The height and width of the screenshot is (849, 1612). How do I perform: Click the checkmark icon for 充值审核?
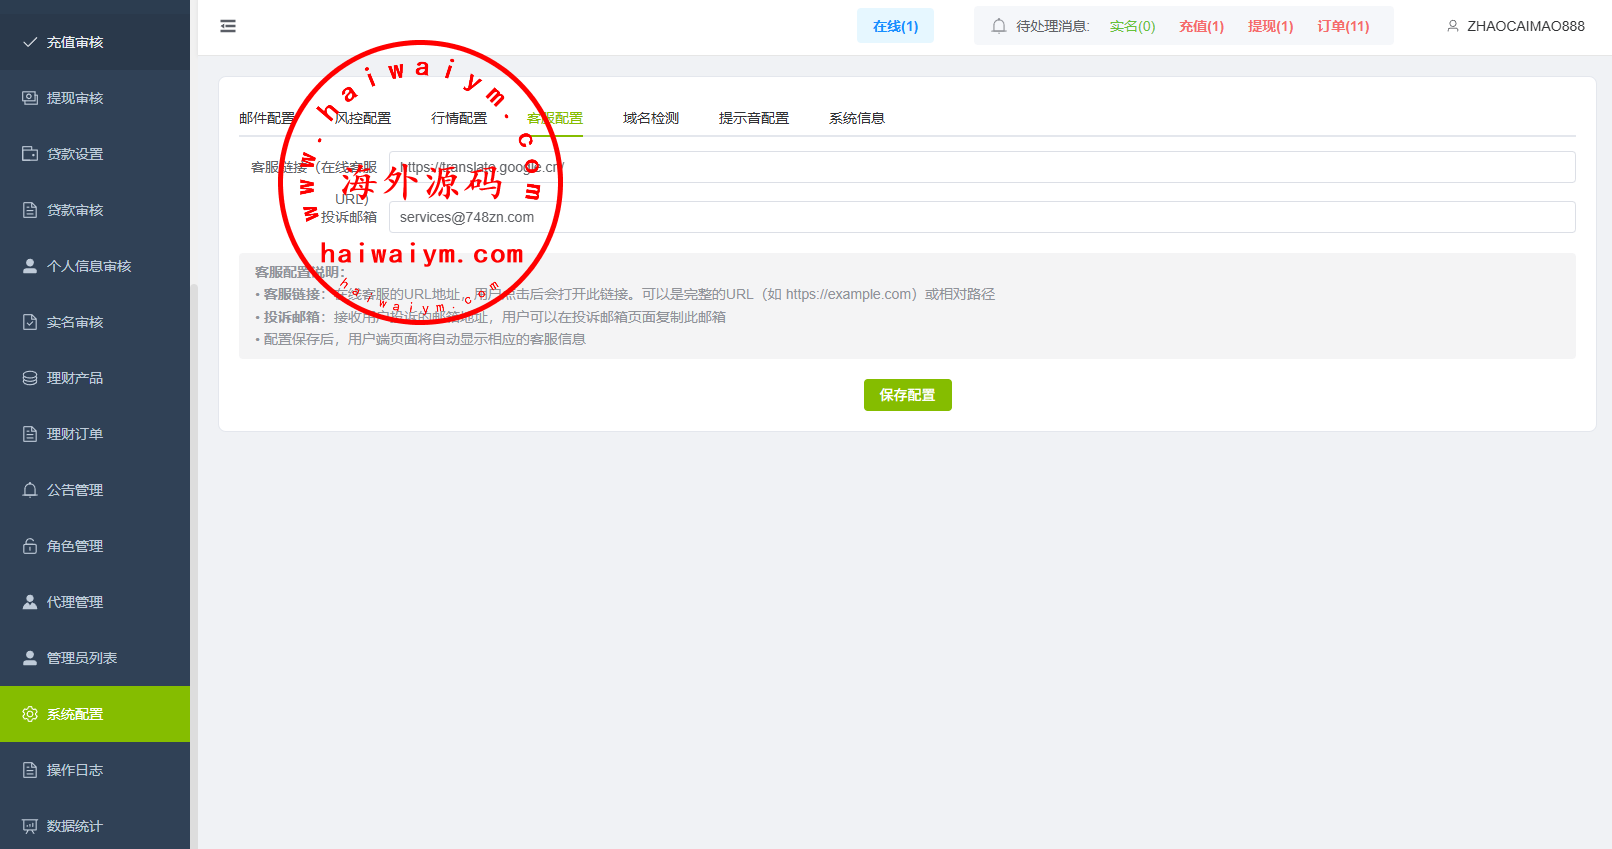(x=30, y=42)
